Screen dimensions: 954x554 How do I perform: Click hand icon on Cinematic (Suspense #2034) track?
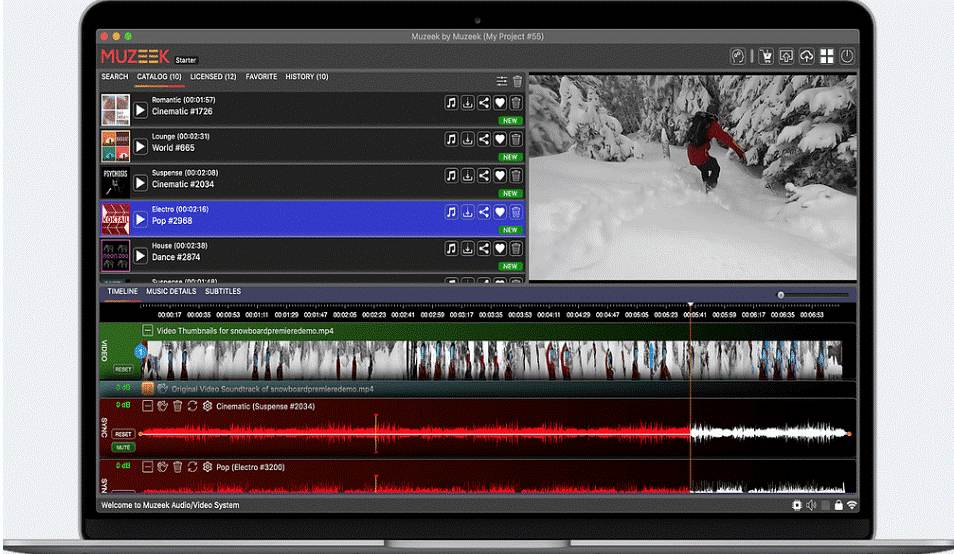(x=162, y=406)
